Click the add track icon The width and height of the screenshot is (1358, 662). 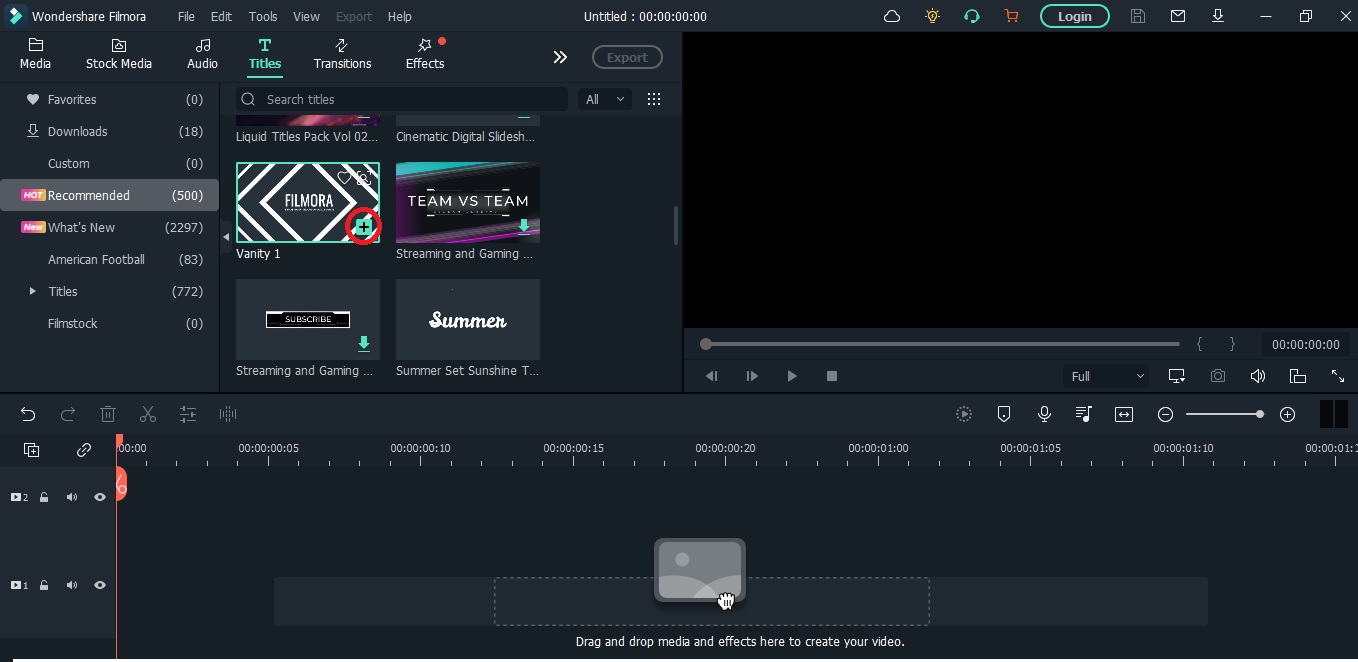click(x=32, y=450)
